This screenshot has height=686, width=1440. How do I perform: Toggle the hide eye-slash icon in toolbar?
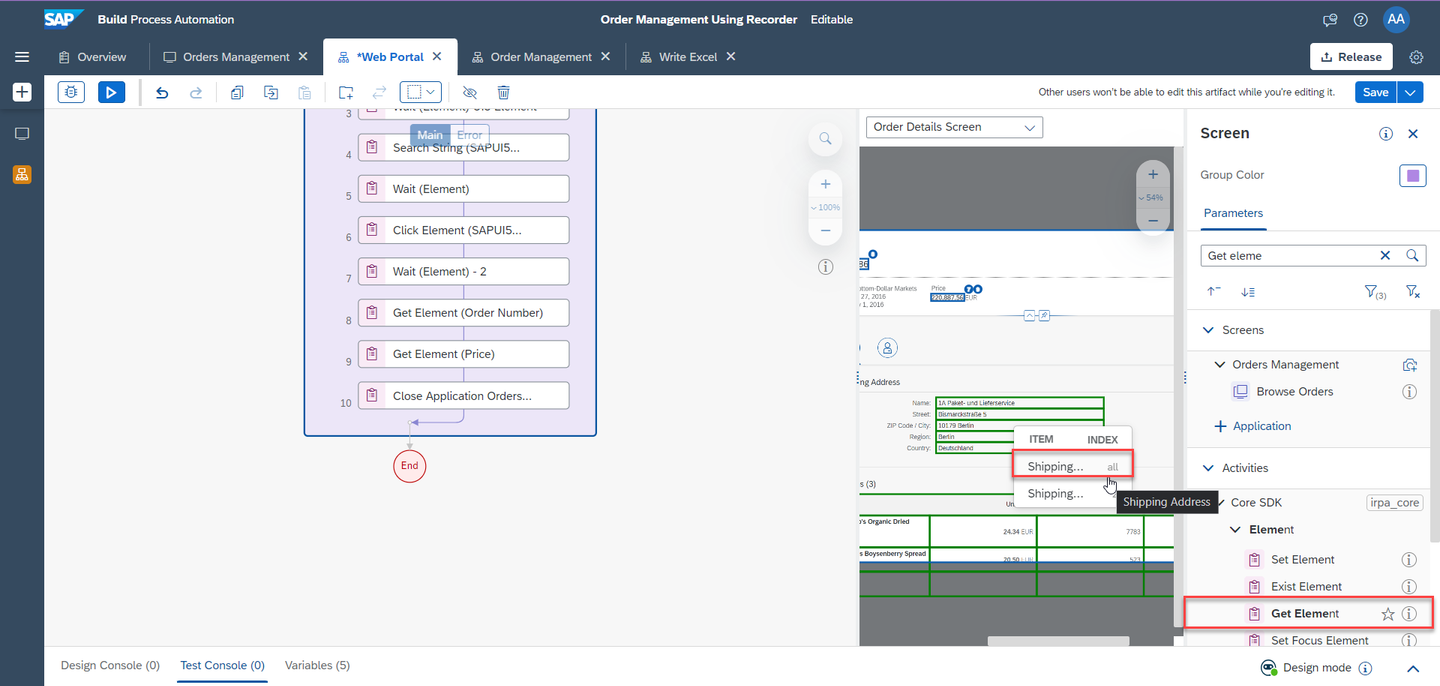pos(470,92)
